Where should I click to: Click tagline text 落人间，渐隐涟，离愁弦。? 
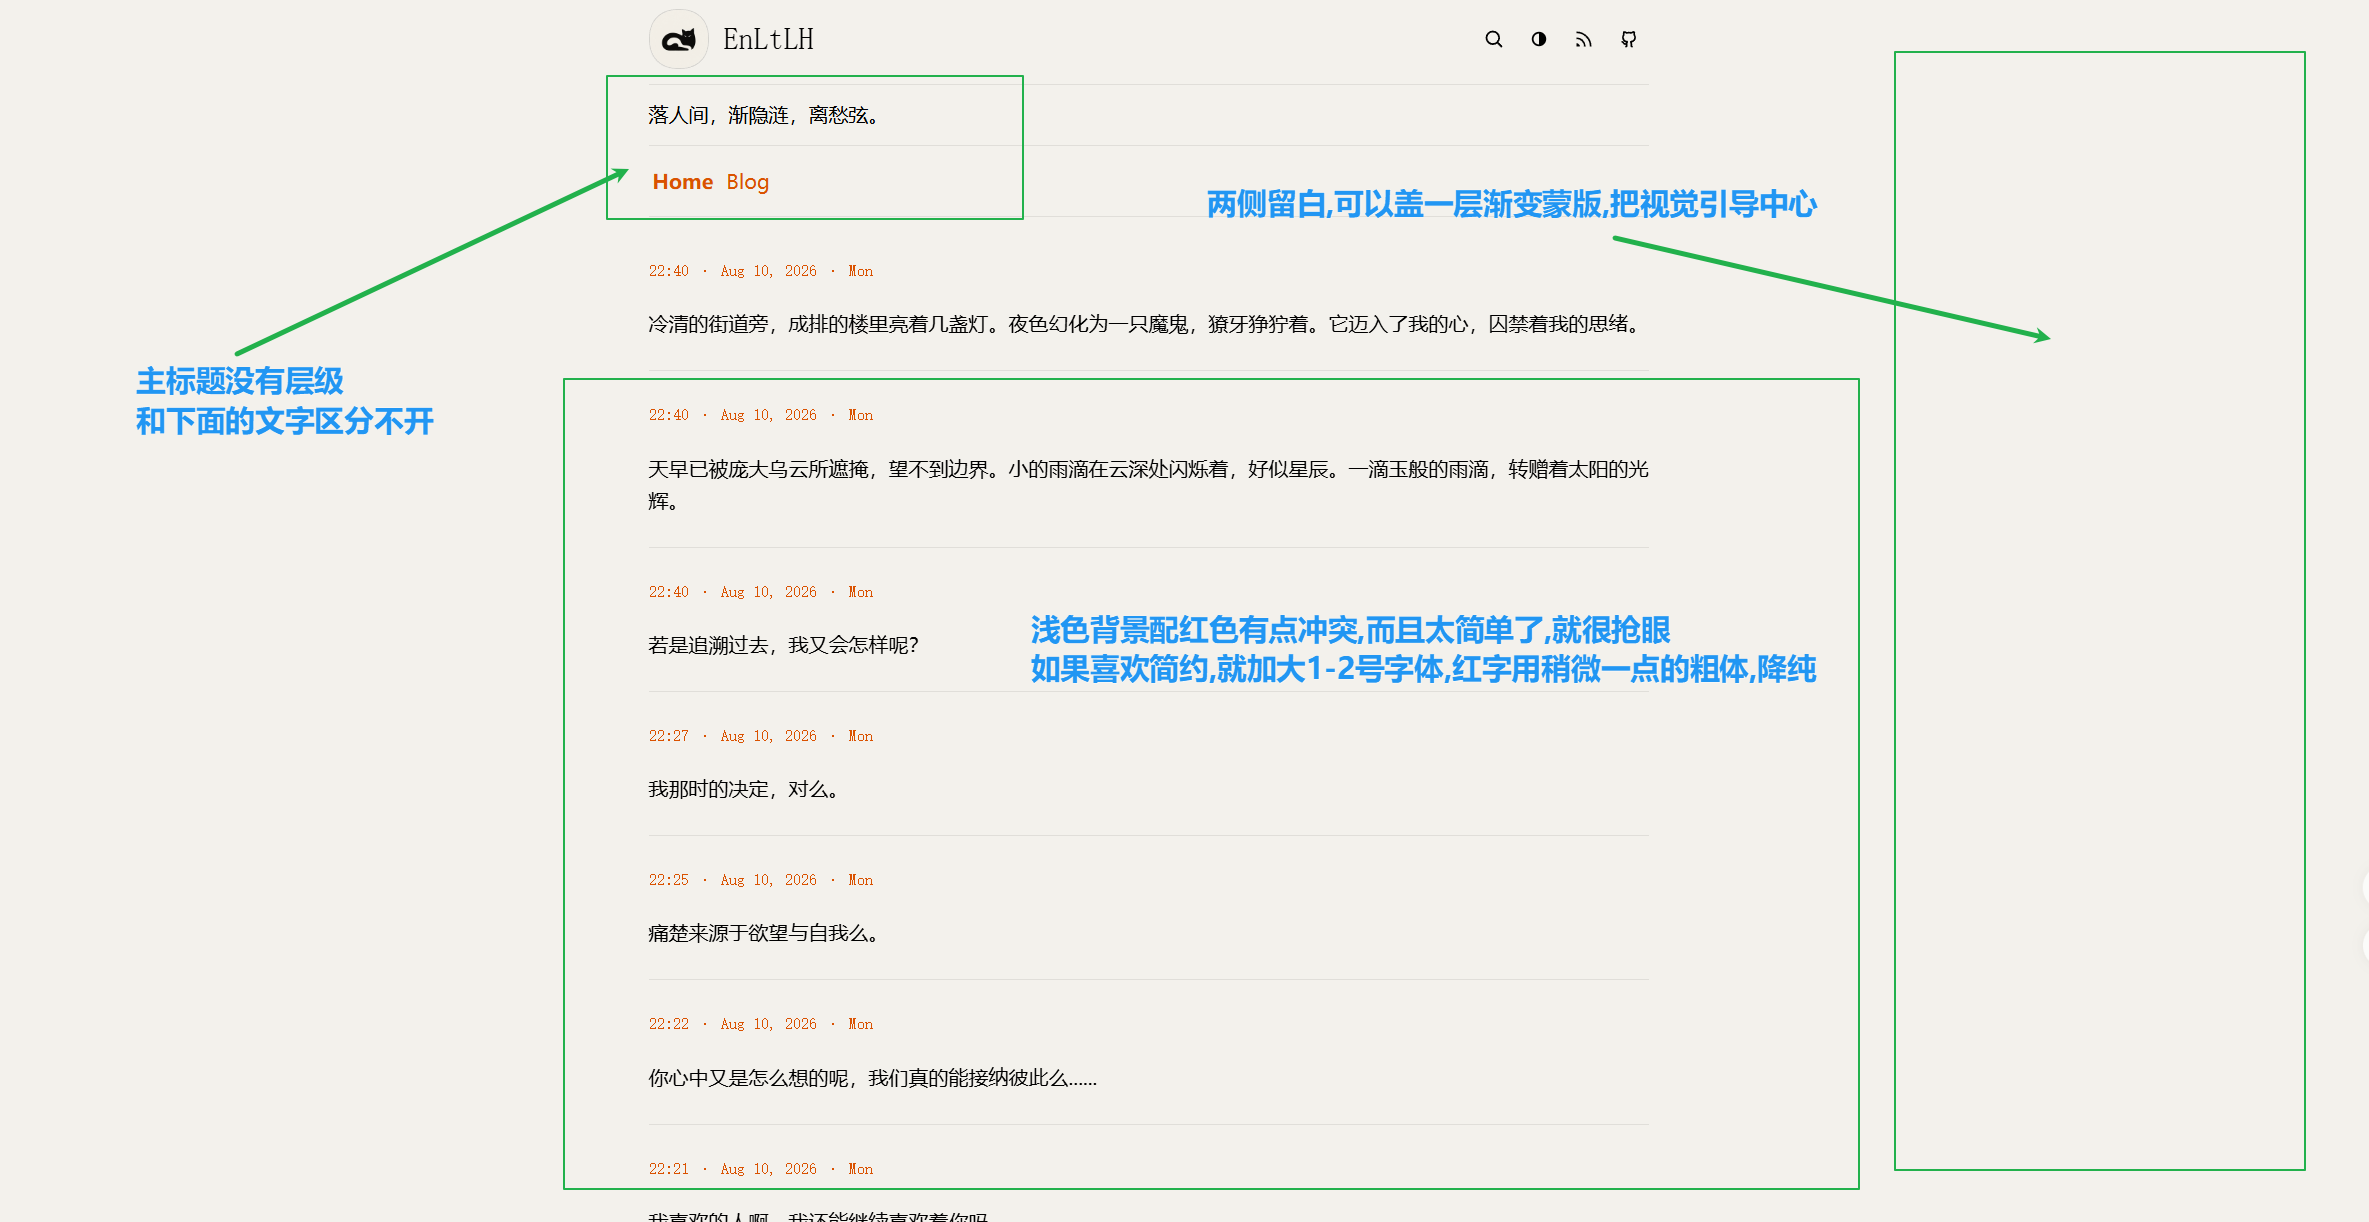click(x=764, y=115)
